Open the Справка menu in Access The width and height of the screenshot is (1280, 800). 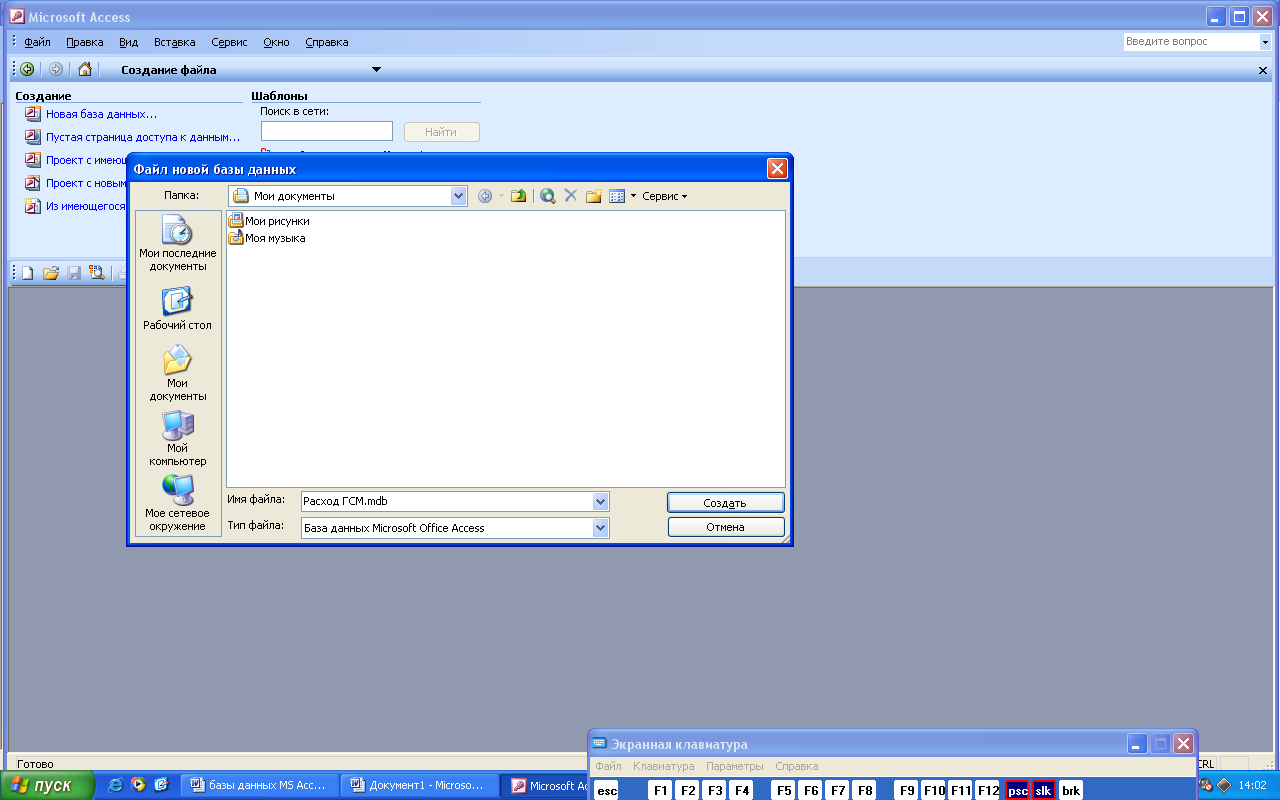(327, 42)
